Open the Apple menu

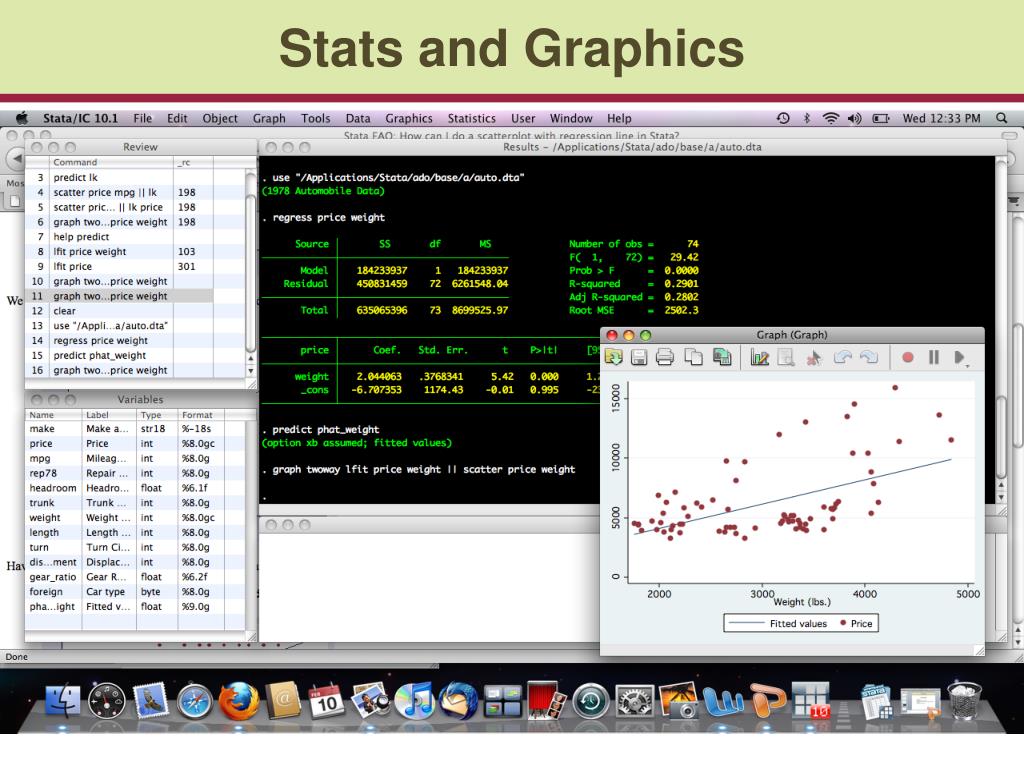click(22, 118)
